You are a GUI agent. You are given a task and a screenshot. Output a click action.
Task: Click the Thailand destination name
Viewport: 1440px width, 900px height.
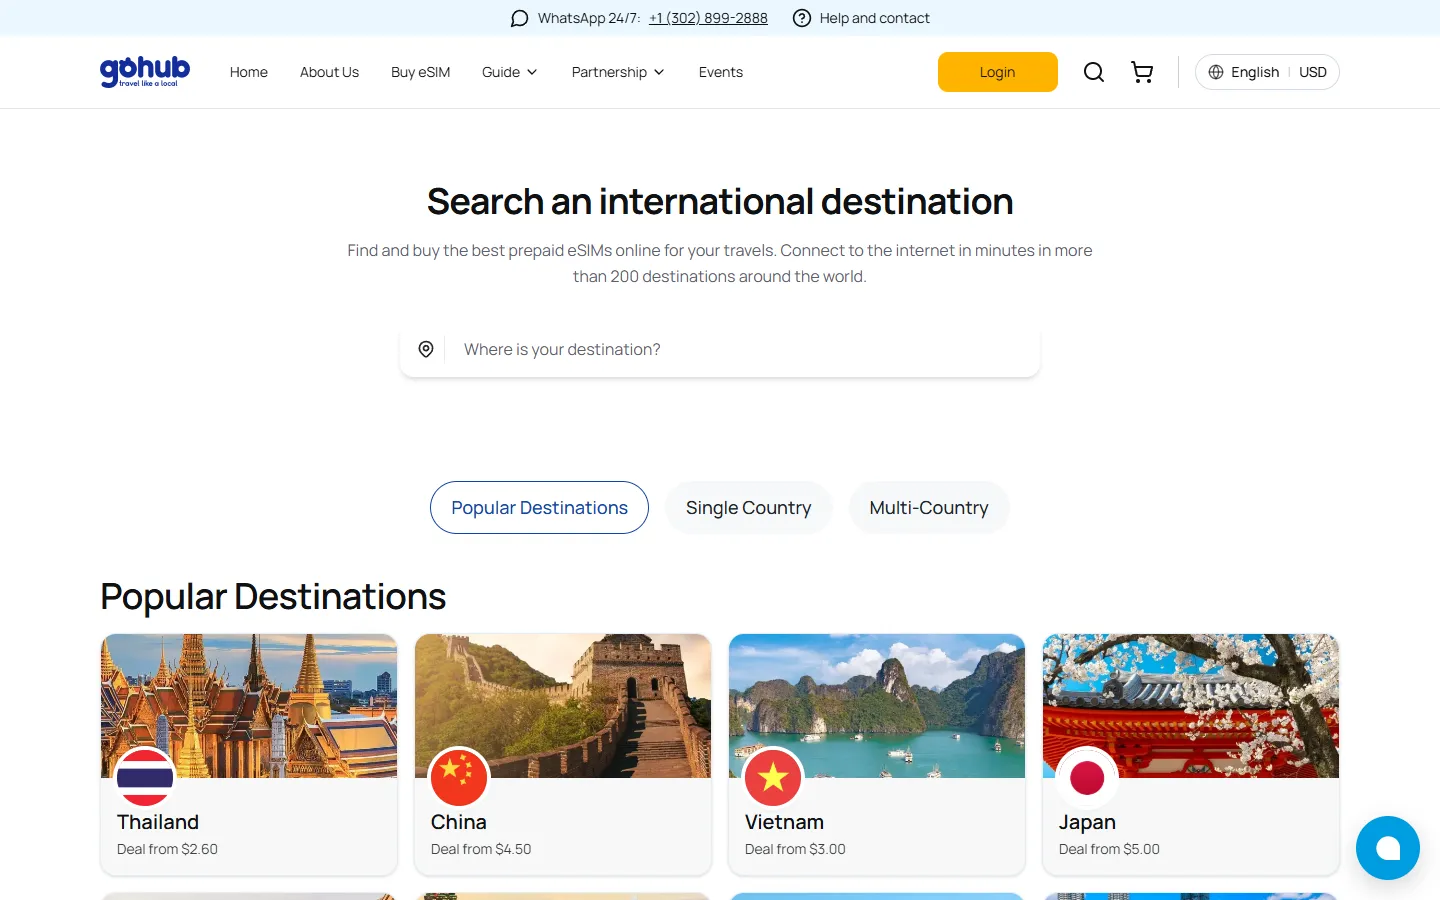coord(158,822)
